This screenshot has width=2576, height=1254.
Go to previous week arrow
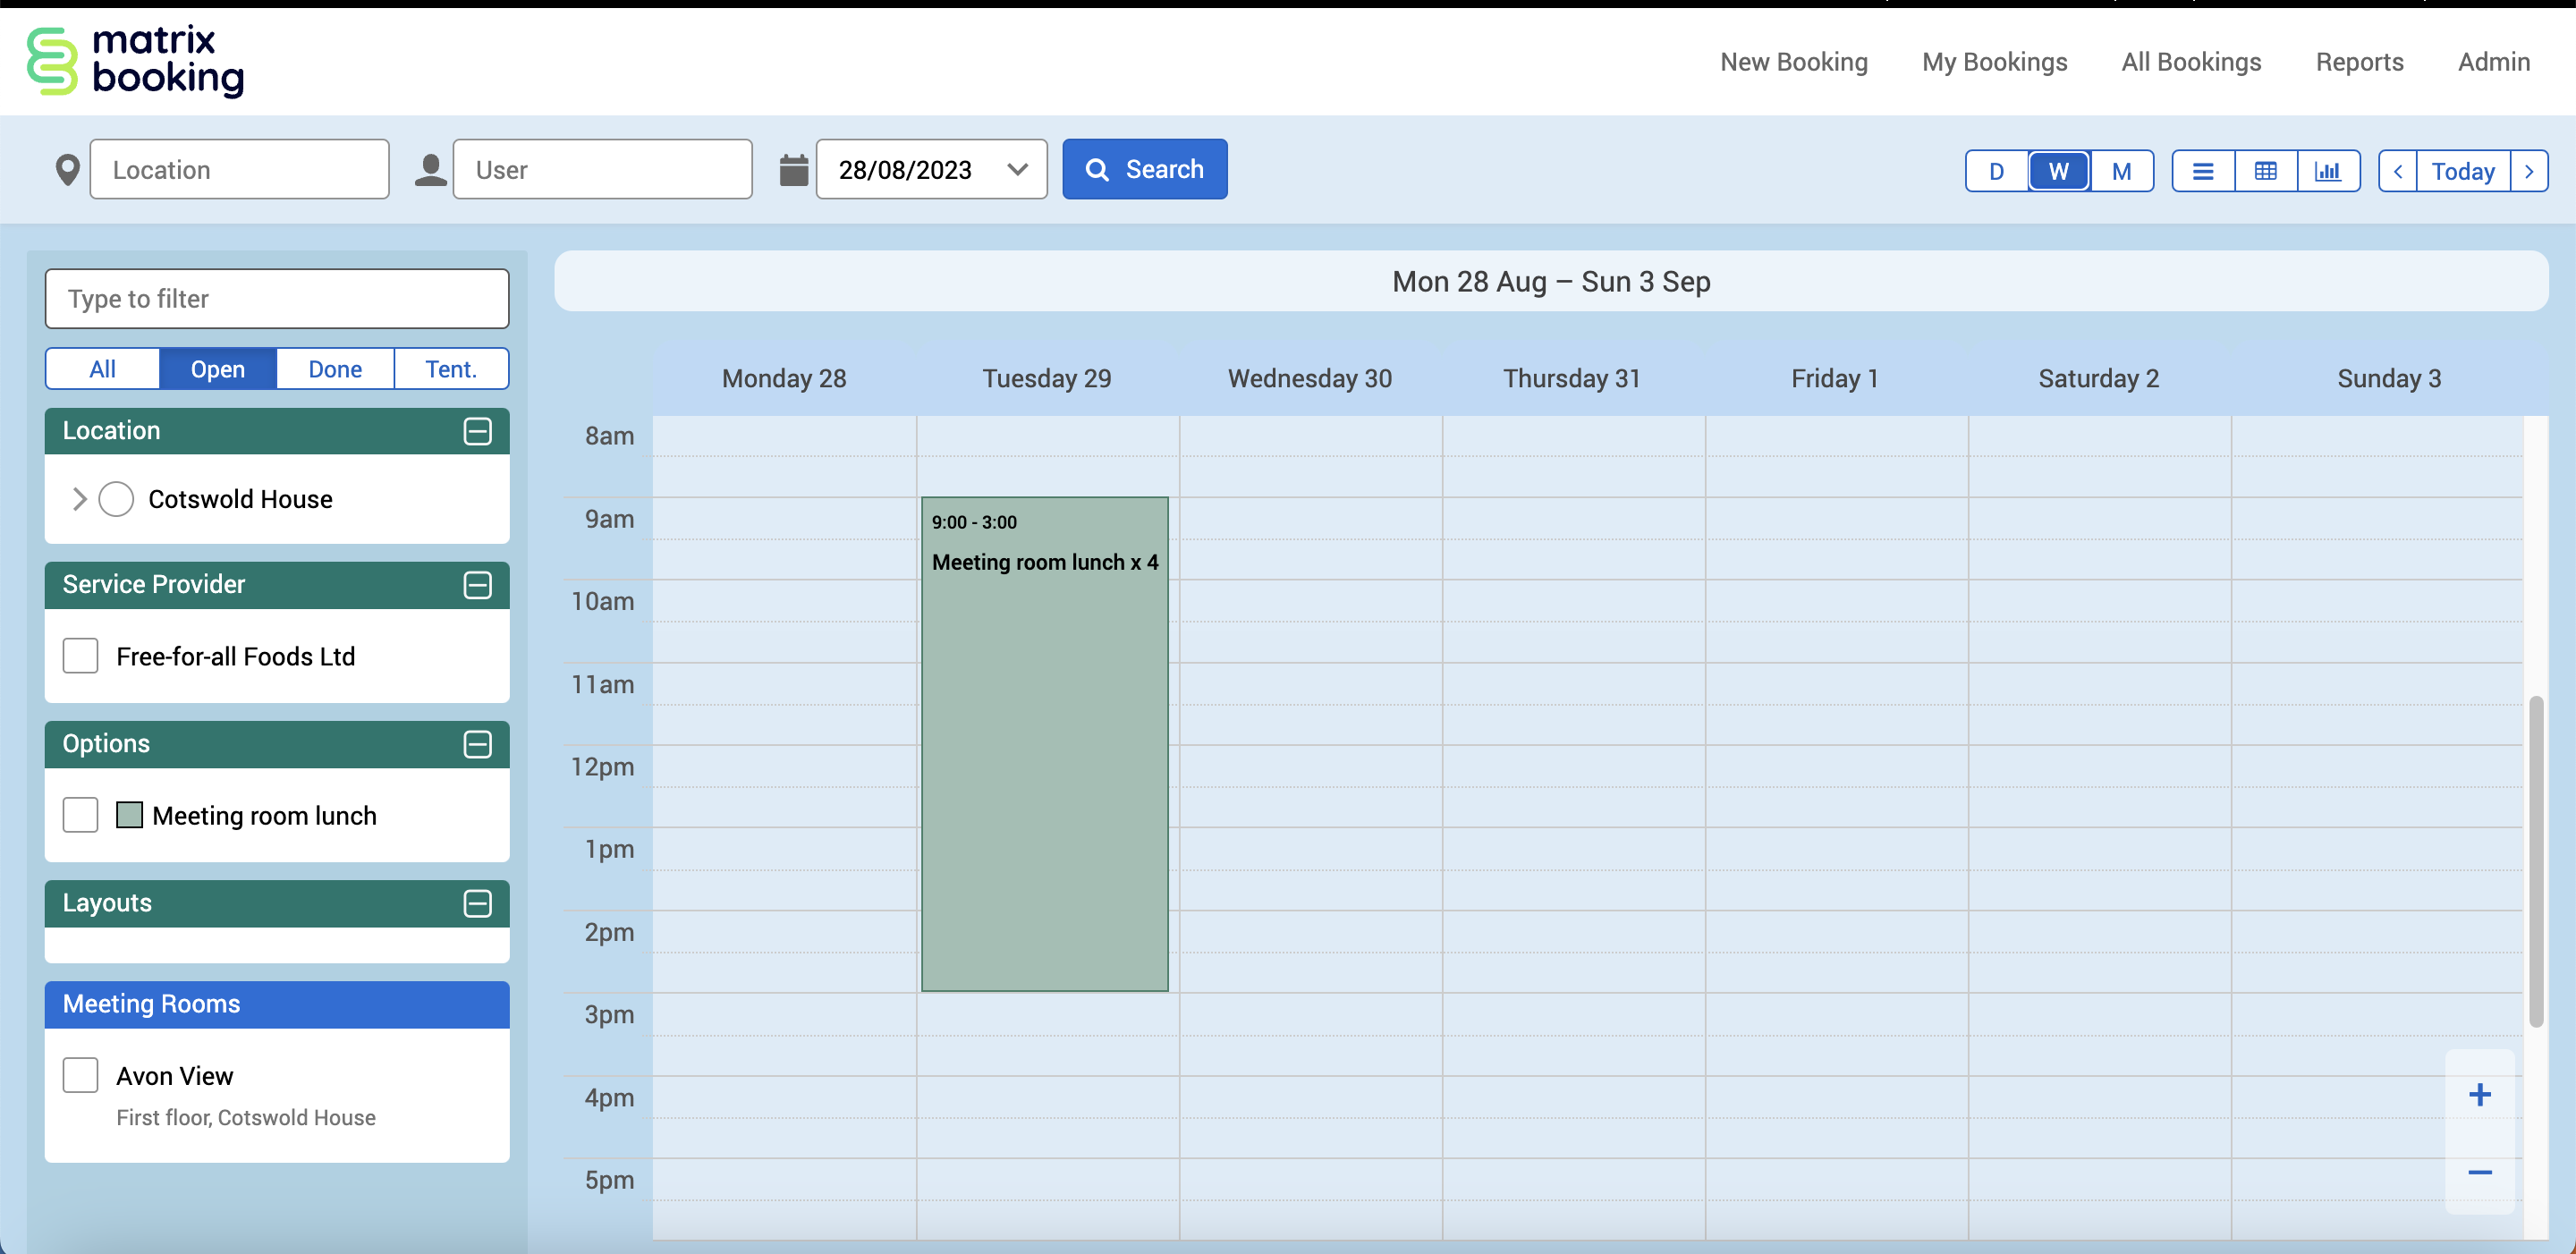(x=2397, y=171)
